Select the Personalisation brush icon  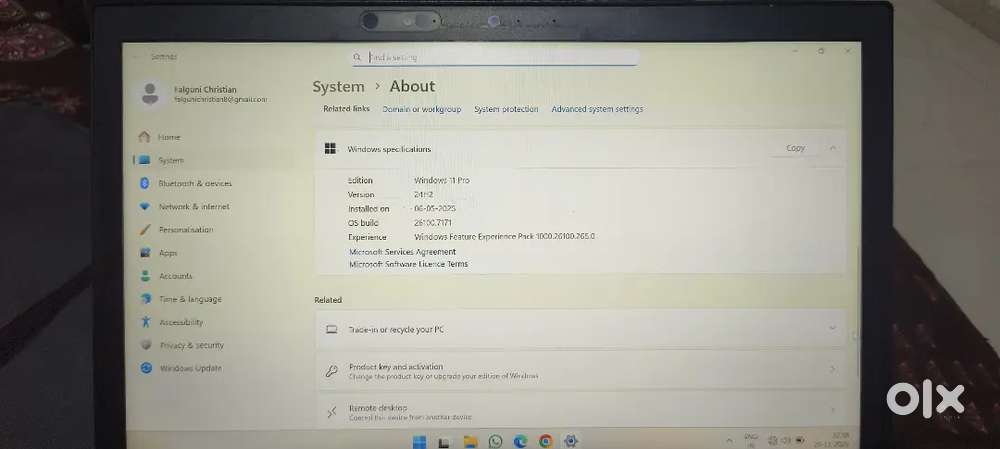[145, 229]
